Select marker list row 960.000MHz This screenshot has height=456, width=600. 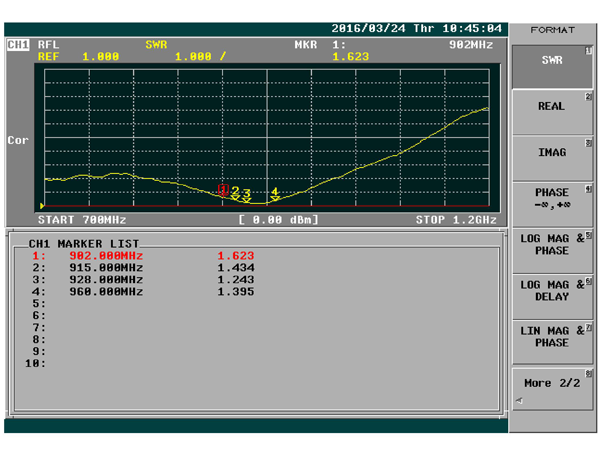coord(143,292)
